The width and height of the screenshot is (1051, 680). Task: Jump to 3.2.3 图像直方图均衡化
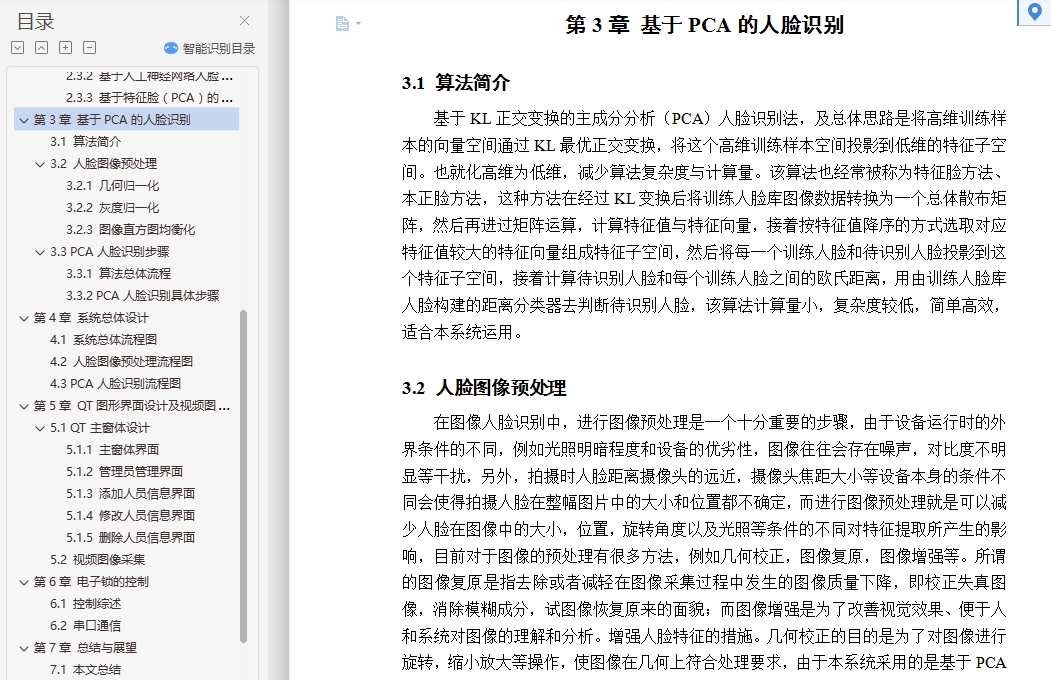[x=131, y=230]
